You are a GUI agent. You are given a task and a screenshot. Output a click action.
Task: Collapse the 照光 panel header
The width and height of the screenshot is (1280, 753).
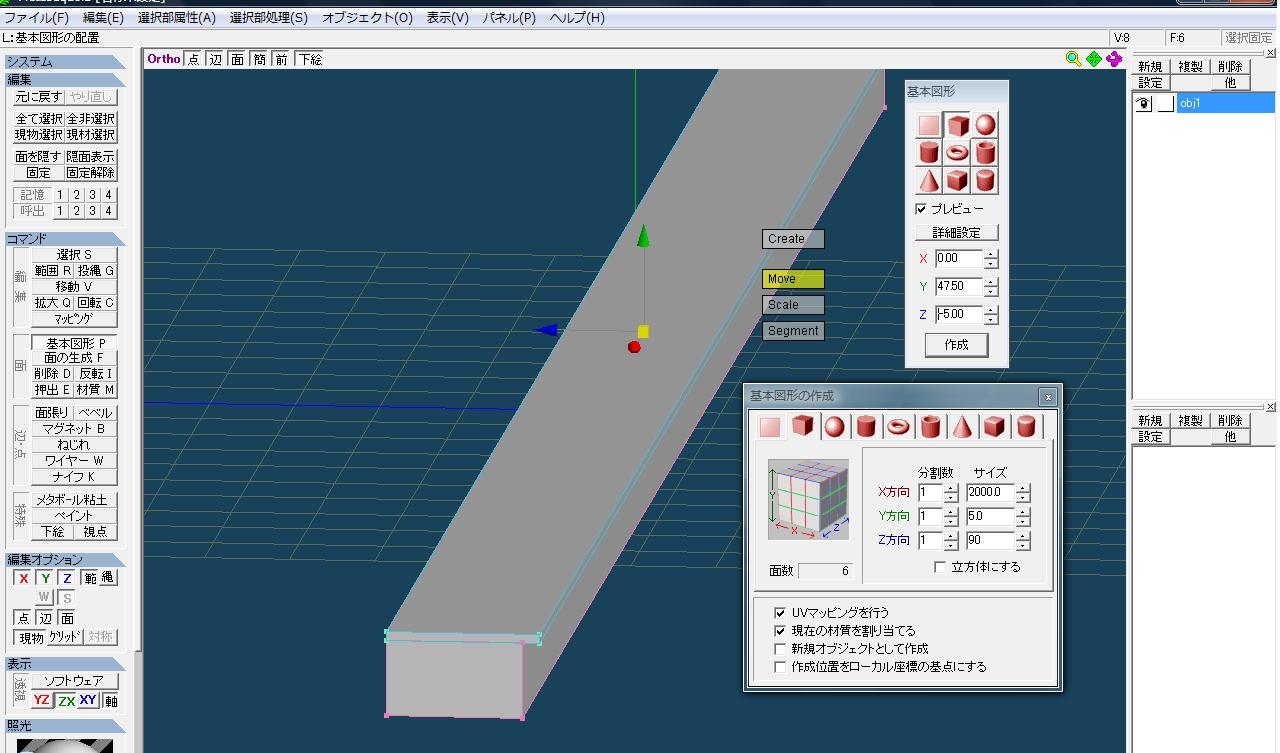[65, 726]
